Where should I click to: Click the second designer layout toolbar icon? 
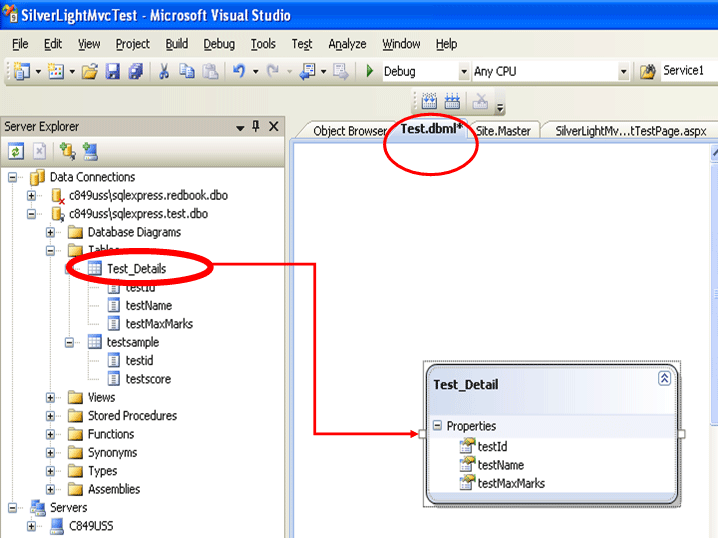(452, 101)
